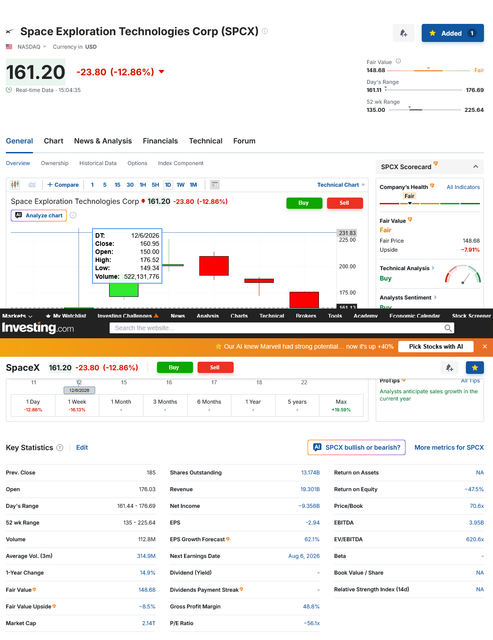Click the Technical Analysis gauge
The image size is (493, 640).
tap(463, 274)
